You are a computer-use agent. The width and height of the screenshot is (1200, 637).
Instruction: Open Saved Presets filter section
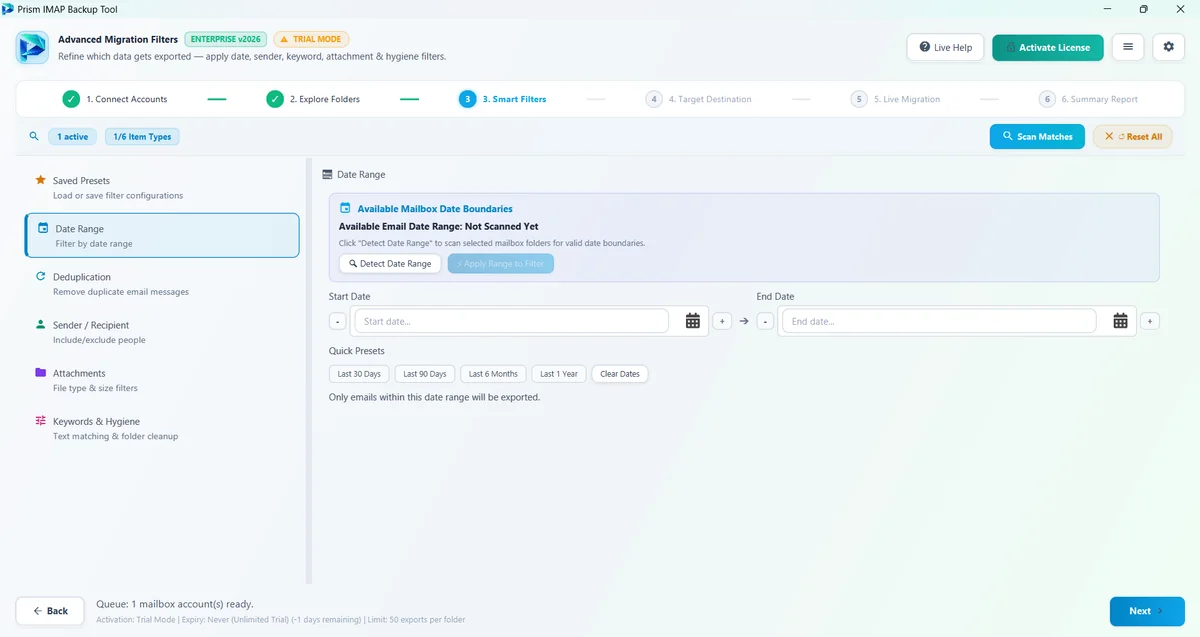(162, 188)
